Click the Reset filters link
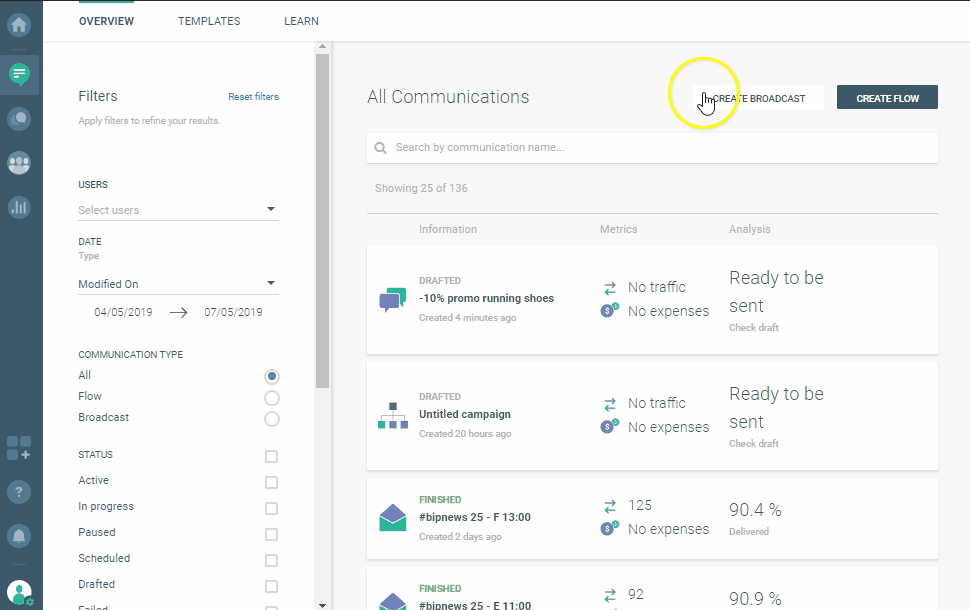The width and height of the screenshot is (970, 610). pos(253,97)
